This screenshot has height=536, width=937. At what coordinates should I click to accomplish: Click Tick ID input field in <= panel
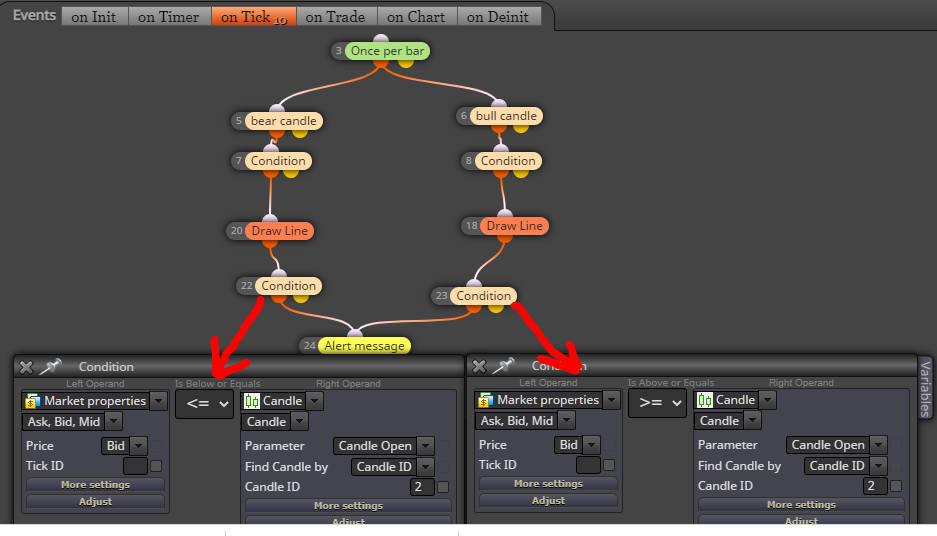(135, 466)
